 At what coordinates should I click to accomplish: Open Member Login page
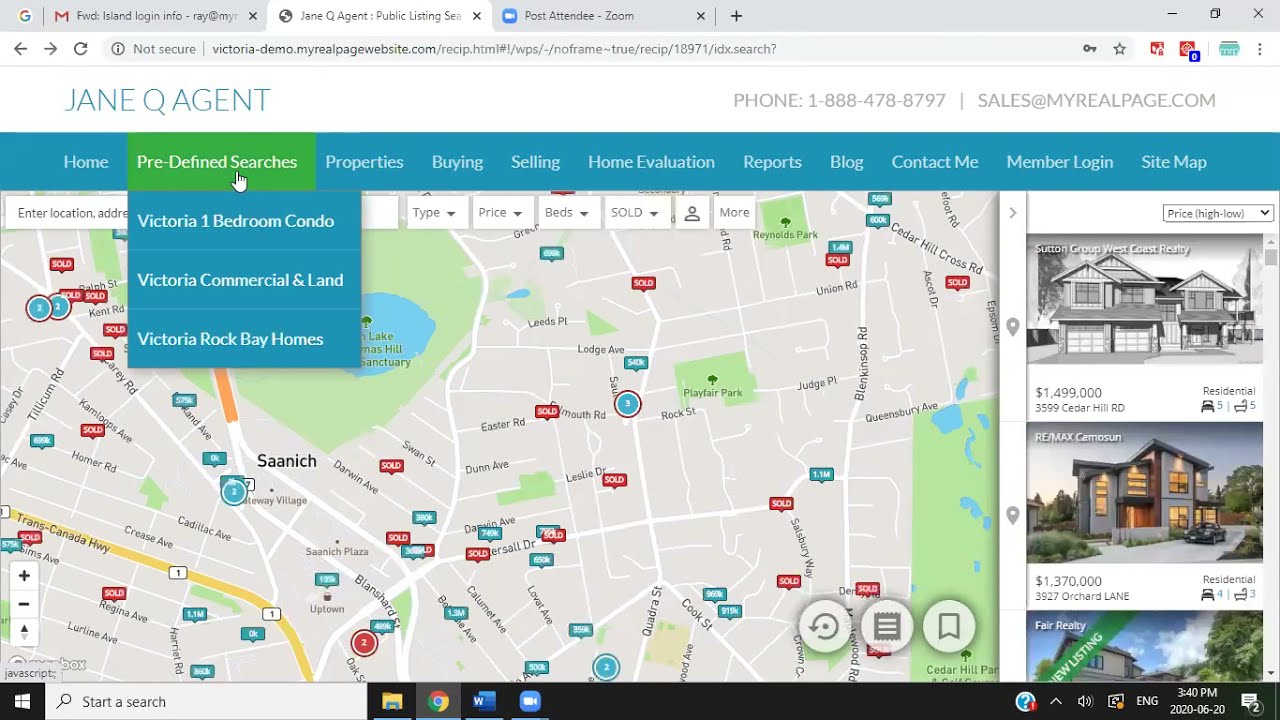click(1059, 162)
